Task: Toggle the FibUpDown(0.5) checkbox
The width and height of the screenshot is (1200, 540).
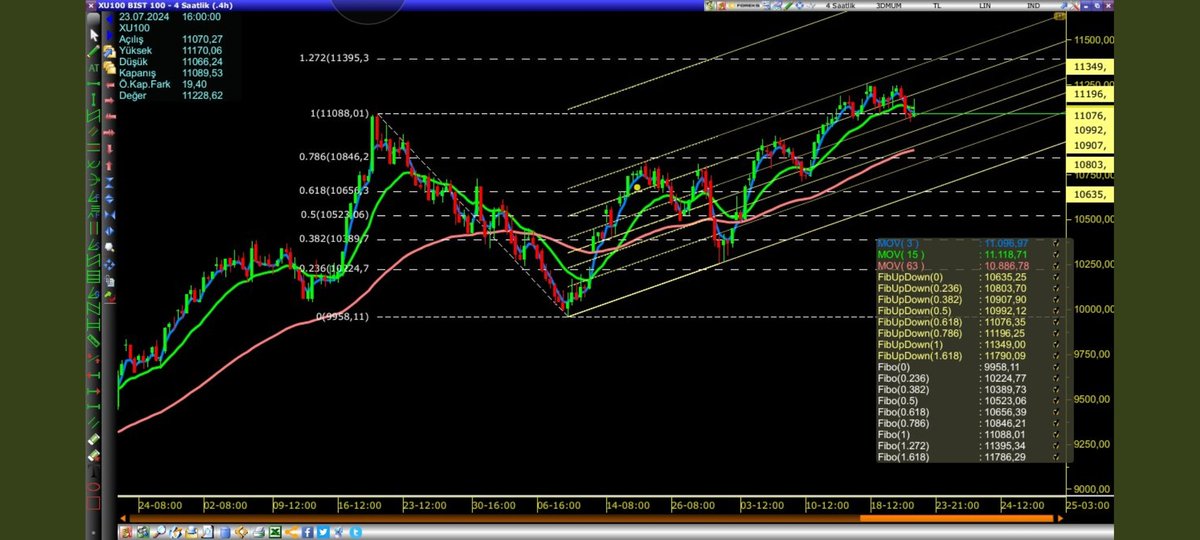Action: (1057, 311)
